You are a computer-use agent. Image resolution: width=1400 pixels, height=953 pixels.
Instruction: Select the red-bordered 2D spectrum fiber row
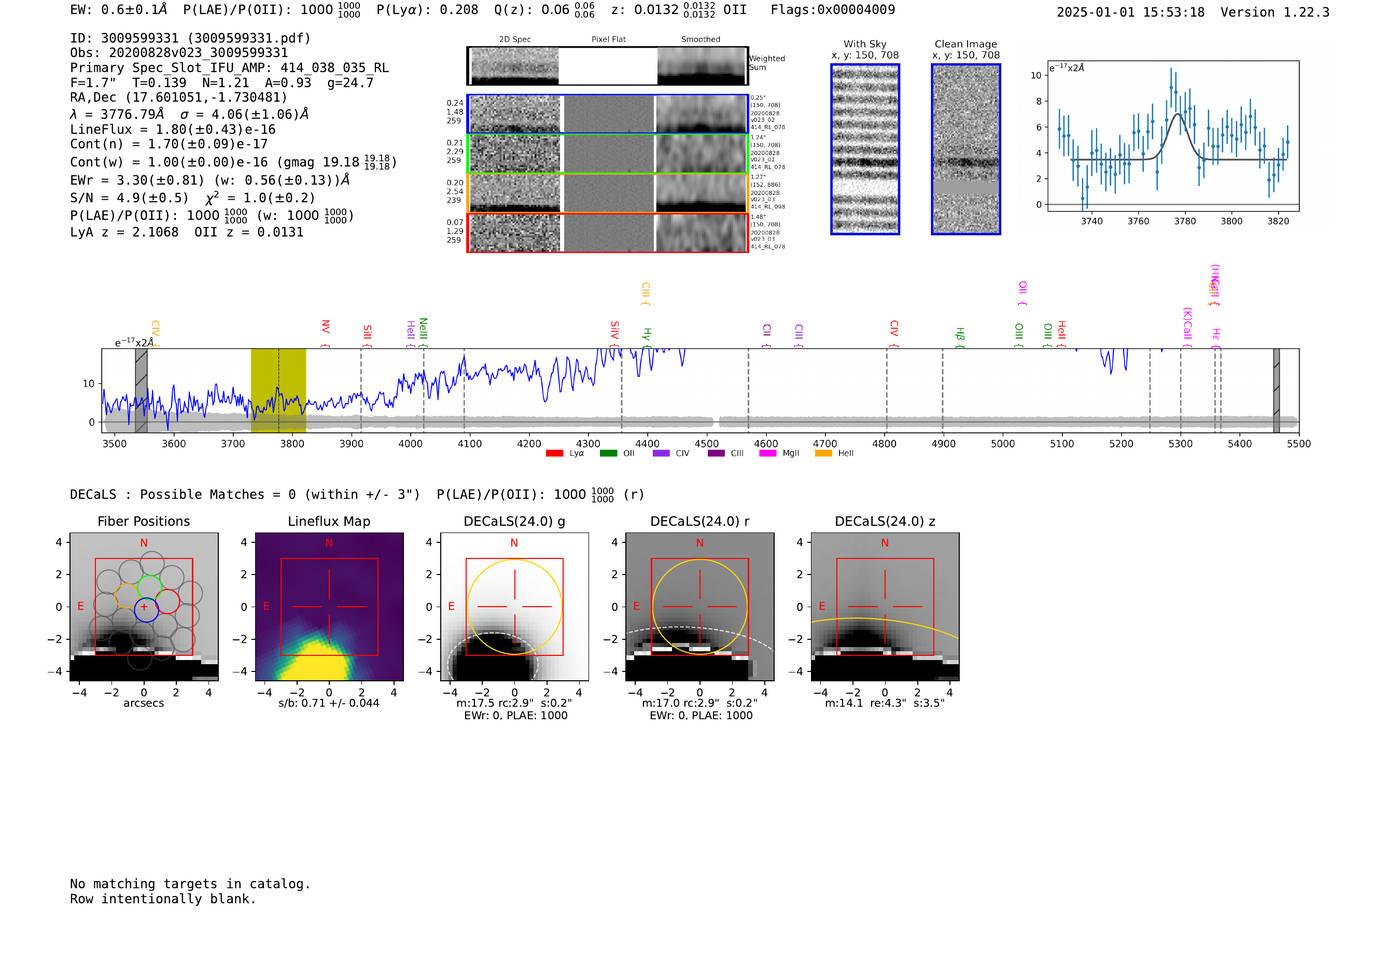coord(608,232)
